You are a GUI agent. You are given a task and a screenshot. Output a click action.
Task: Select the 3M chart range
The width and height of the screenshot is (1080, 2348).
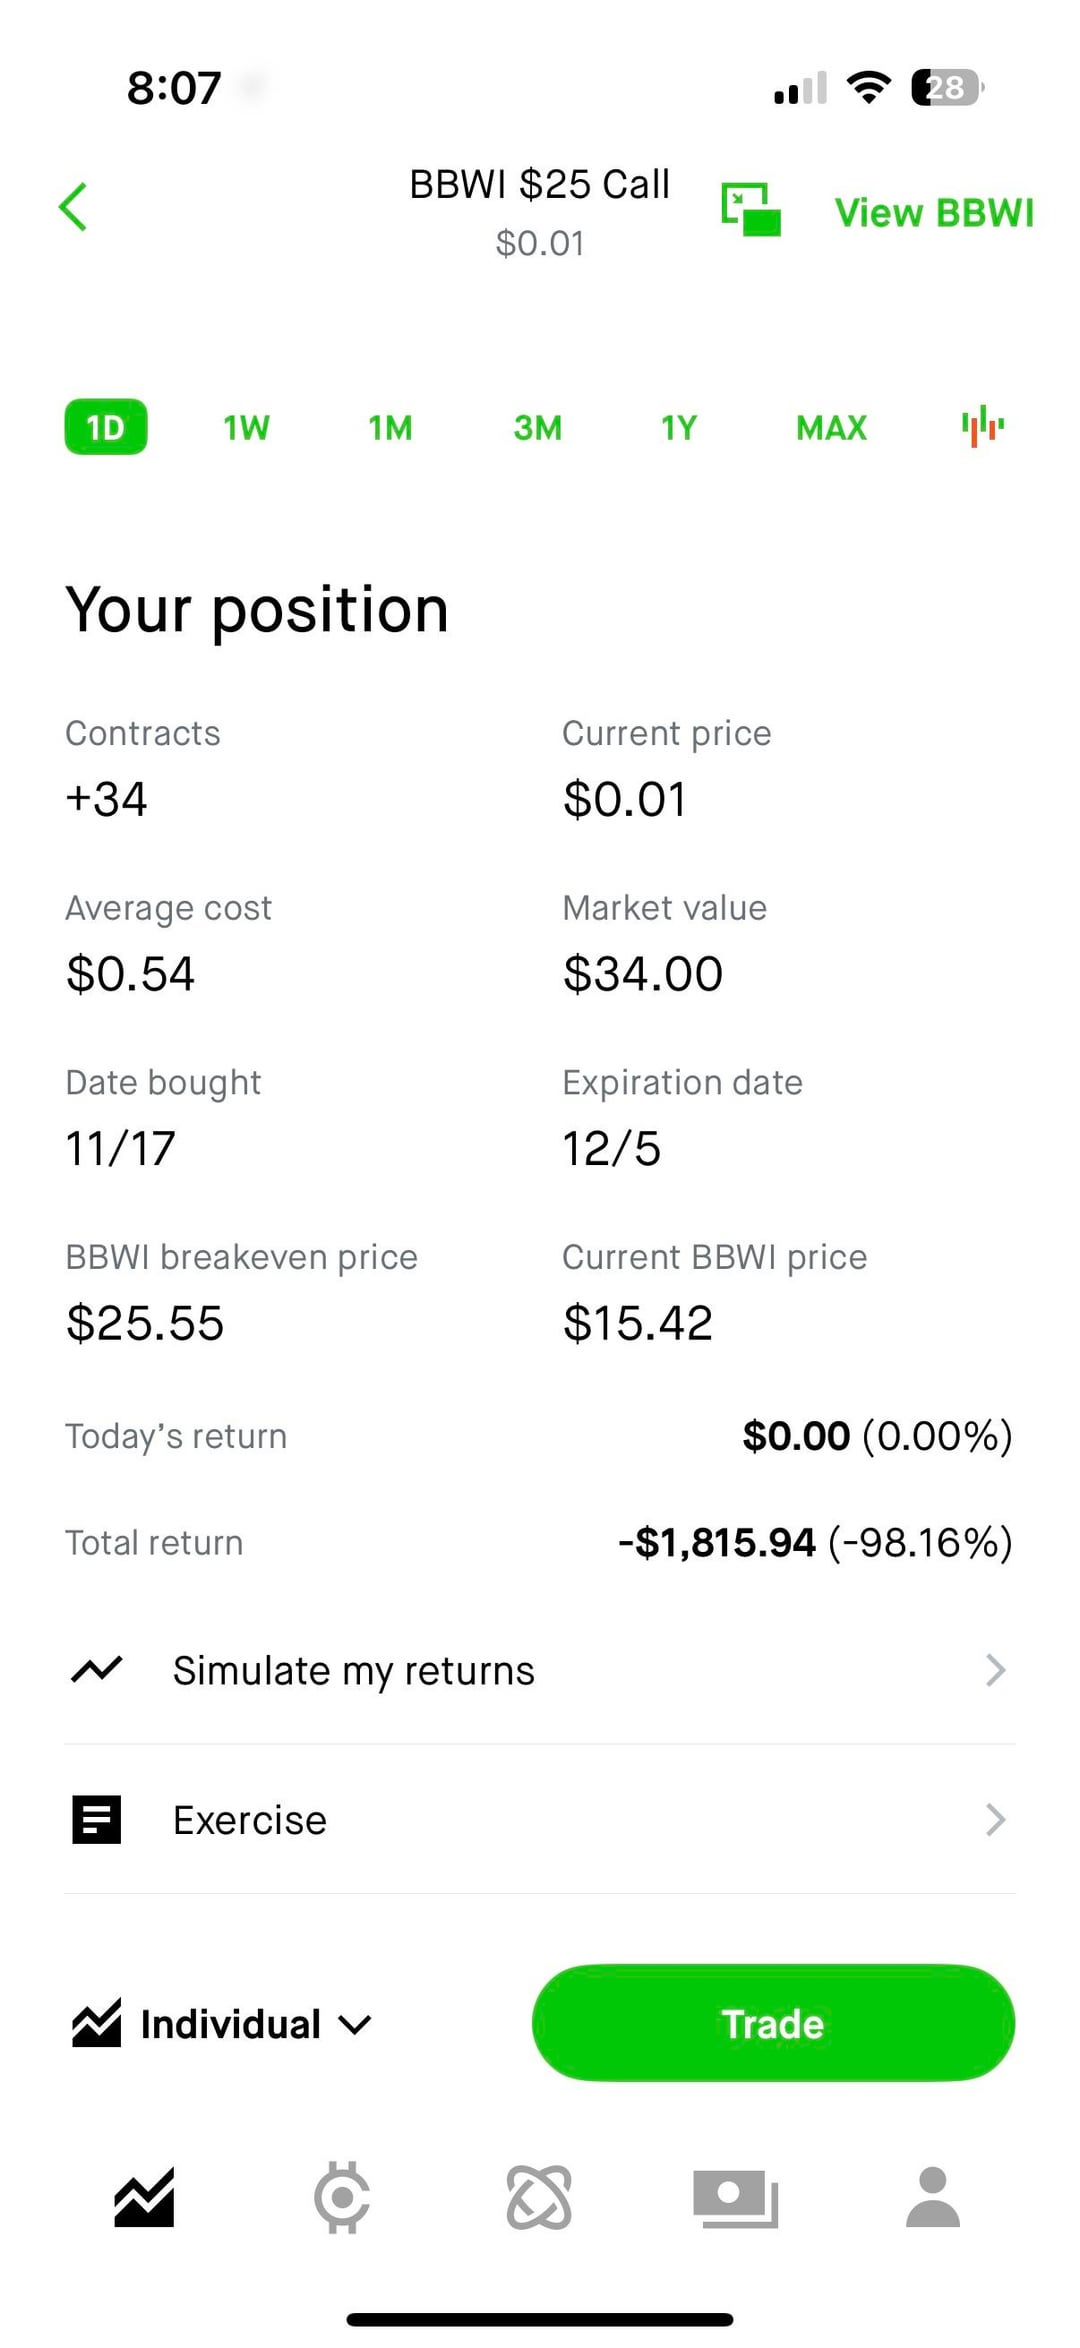(537, 427)
